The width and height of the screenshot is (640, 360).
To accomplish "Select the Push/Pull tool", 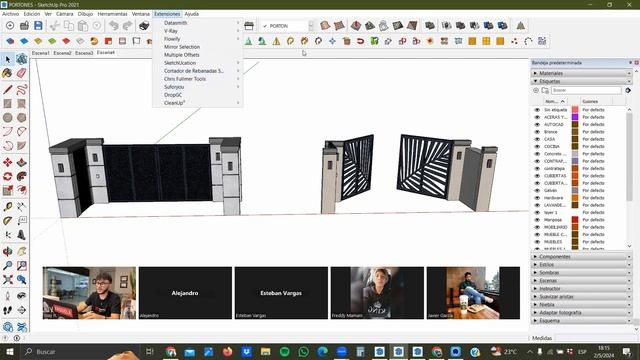I will 22,162.
